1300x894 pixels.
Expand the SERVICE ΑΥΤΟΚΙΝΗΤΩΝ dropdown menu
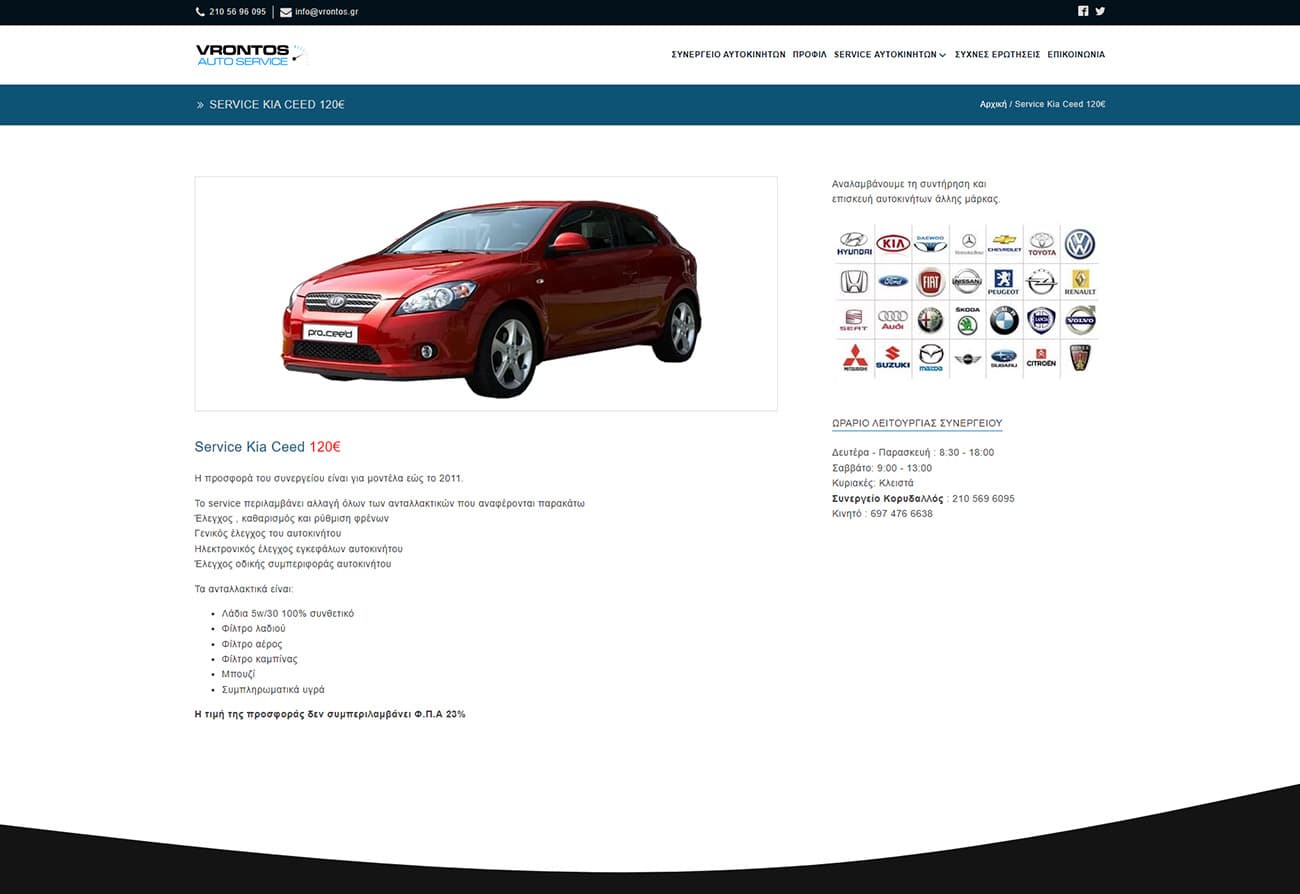(x=890, y=55)
